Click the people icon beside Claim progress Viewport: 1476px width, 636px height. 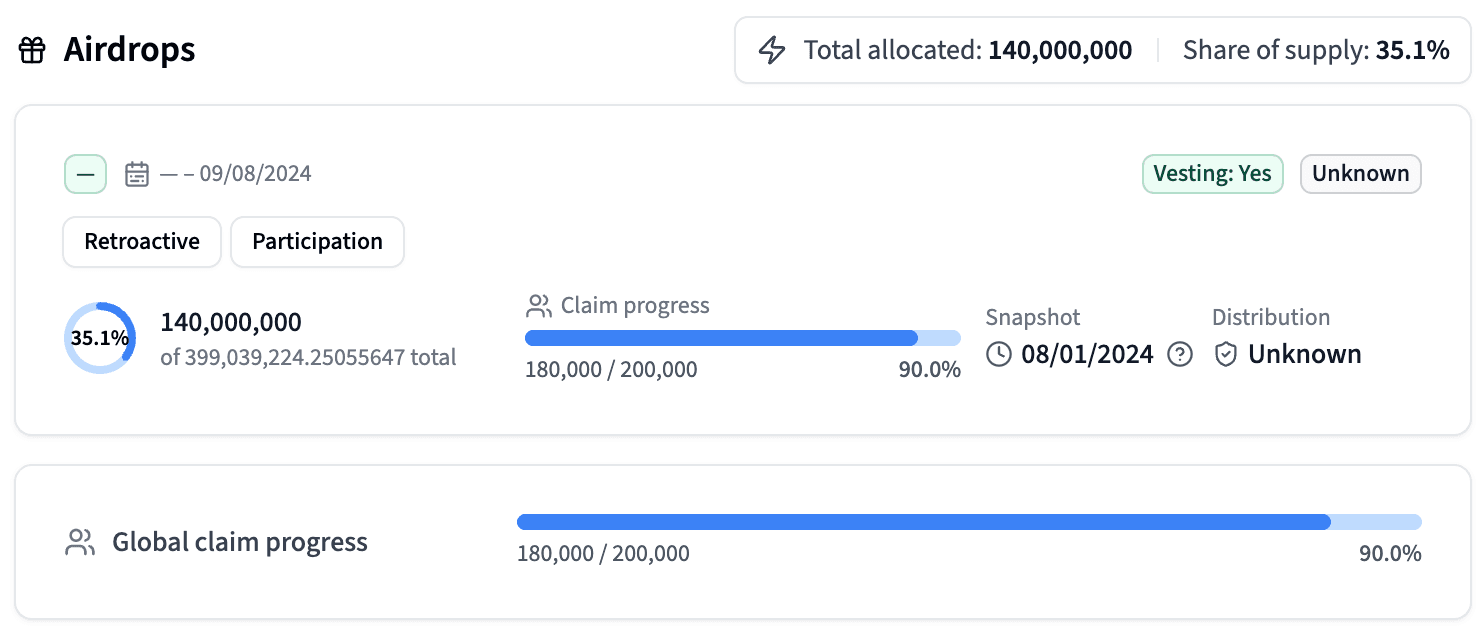click(x=539, y=305)
